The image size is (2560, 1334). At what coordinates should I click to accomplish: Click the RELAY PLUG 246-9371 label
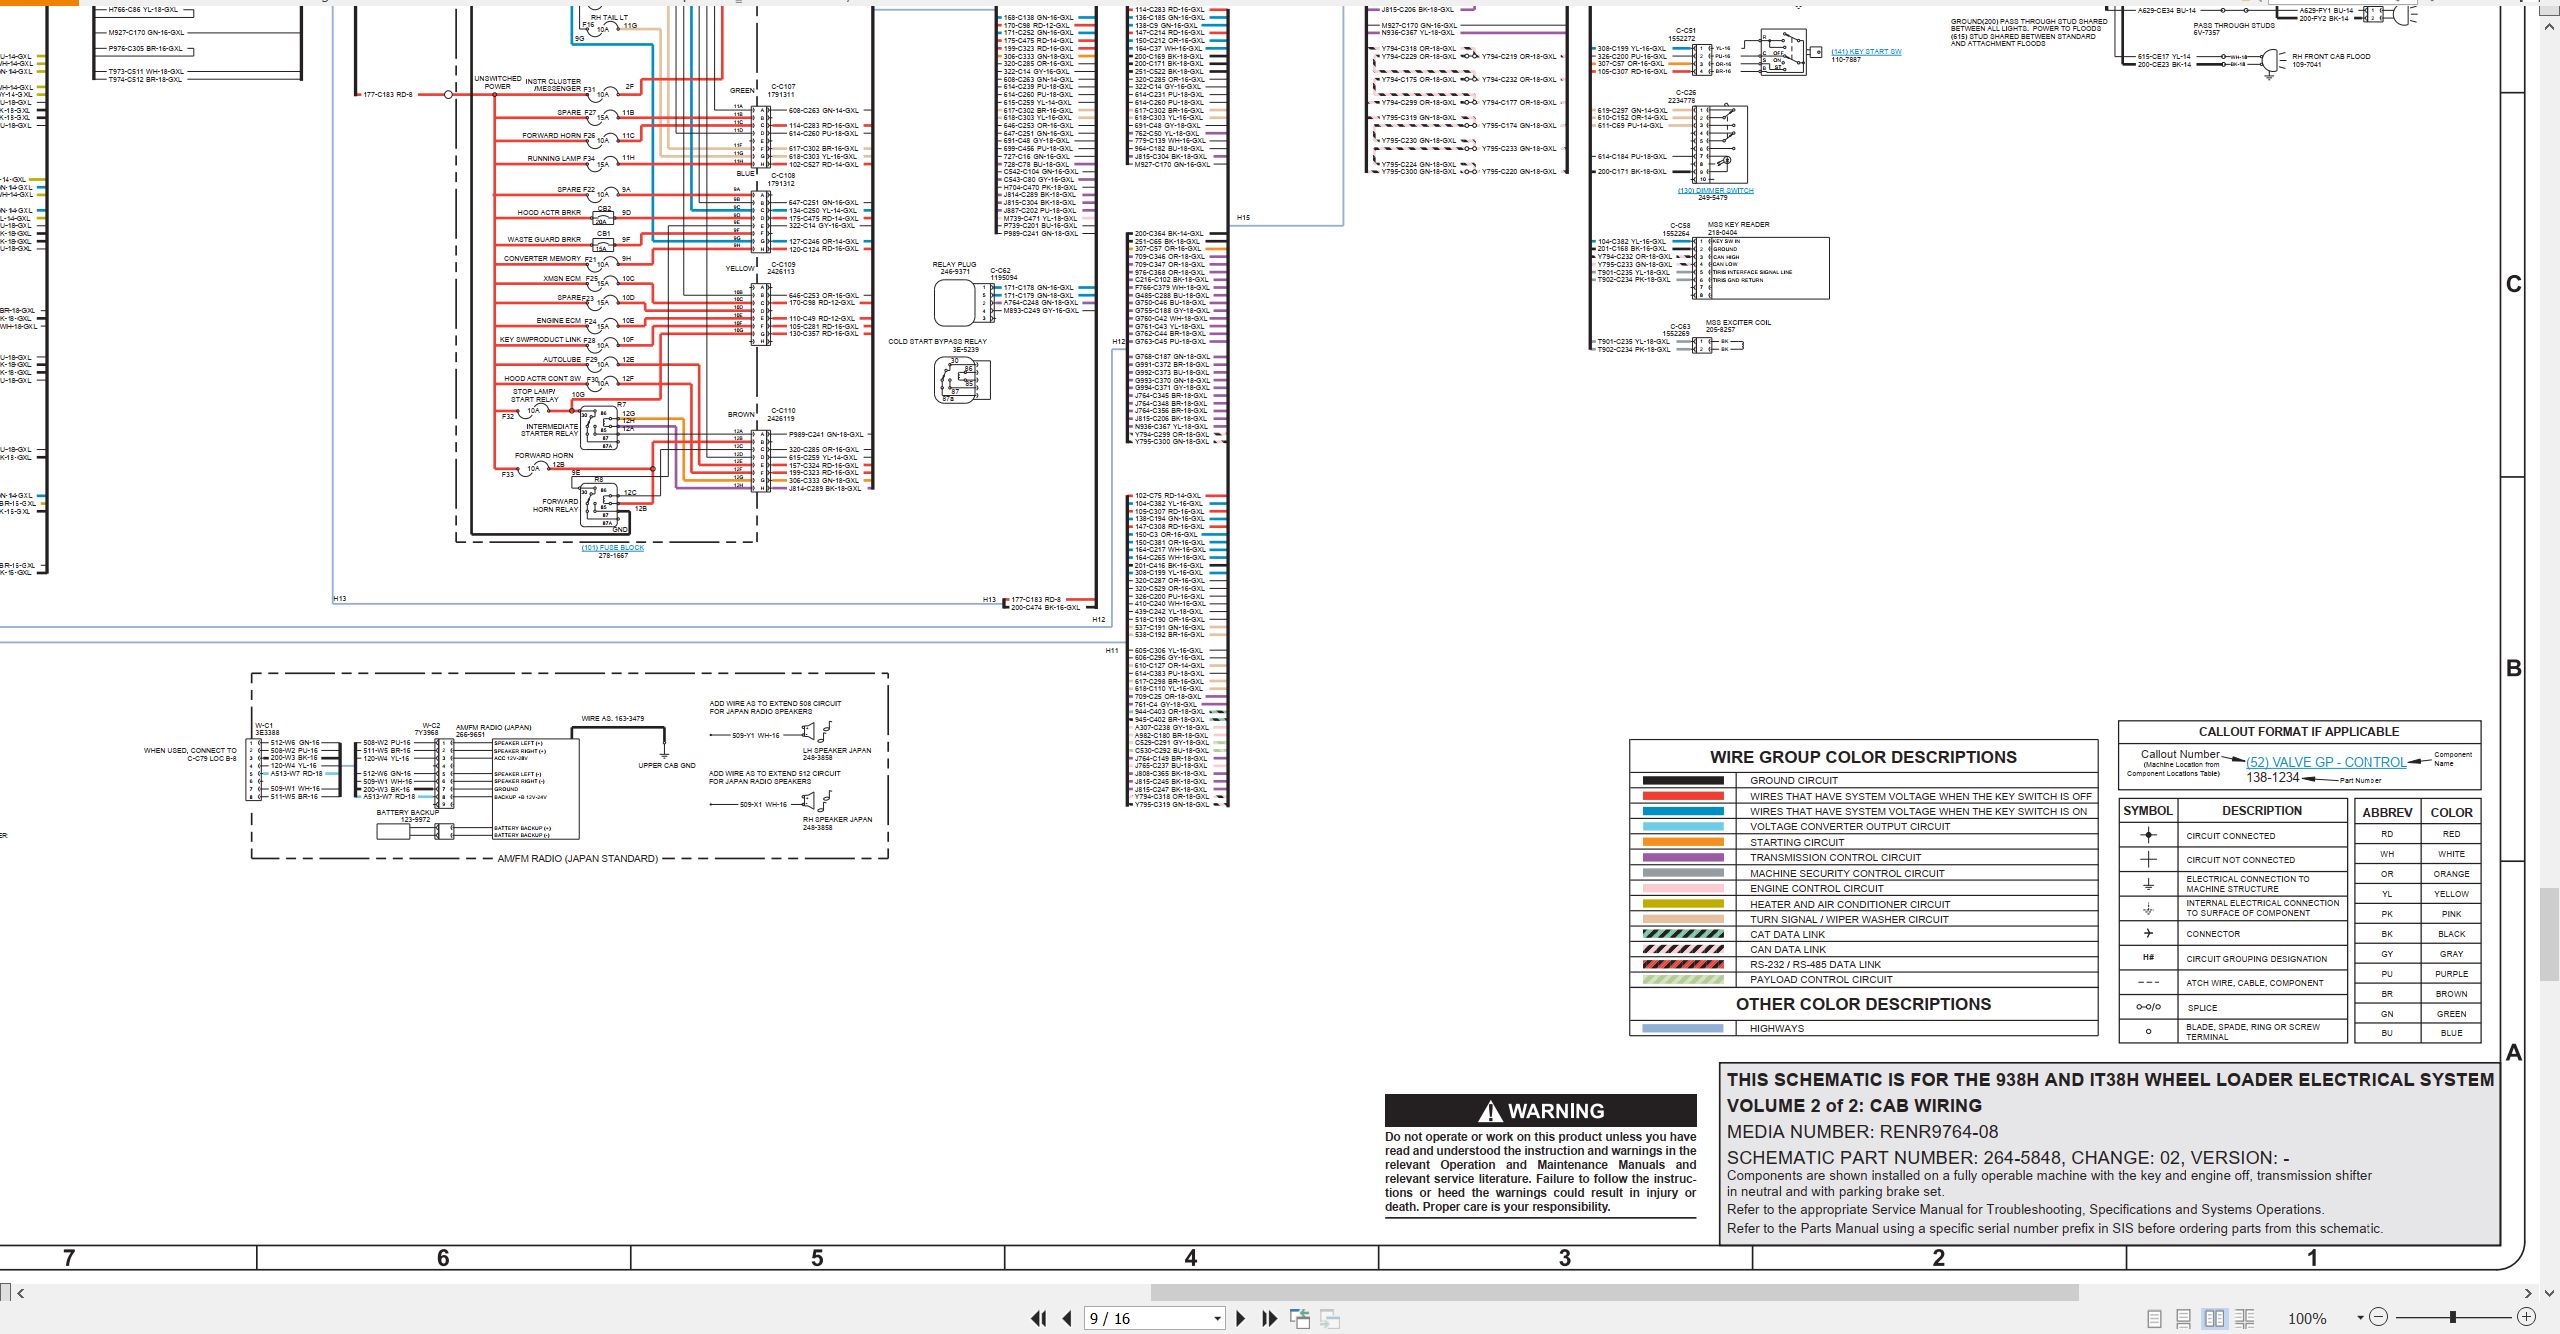click(x=954, y=268)
